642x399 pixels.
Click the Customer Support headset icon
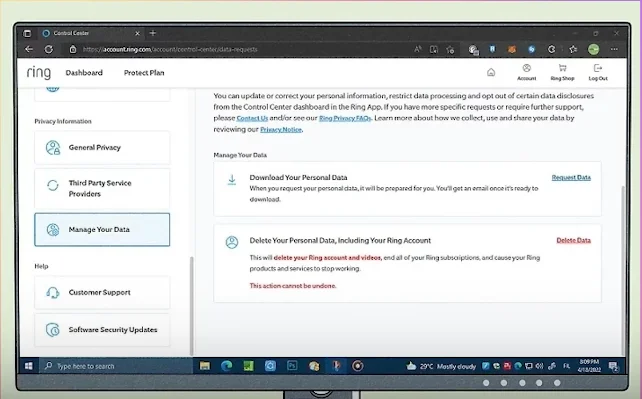[53, 292]
